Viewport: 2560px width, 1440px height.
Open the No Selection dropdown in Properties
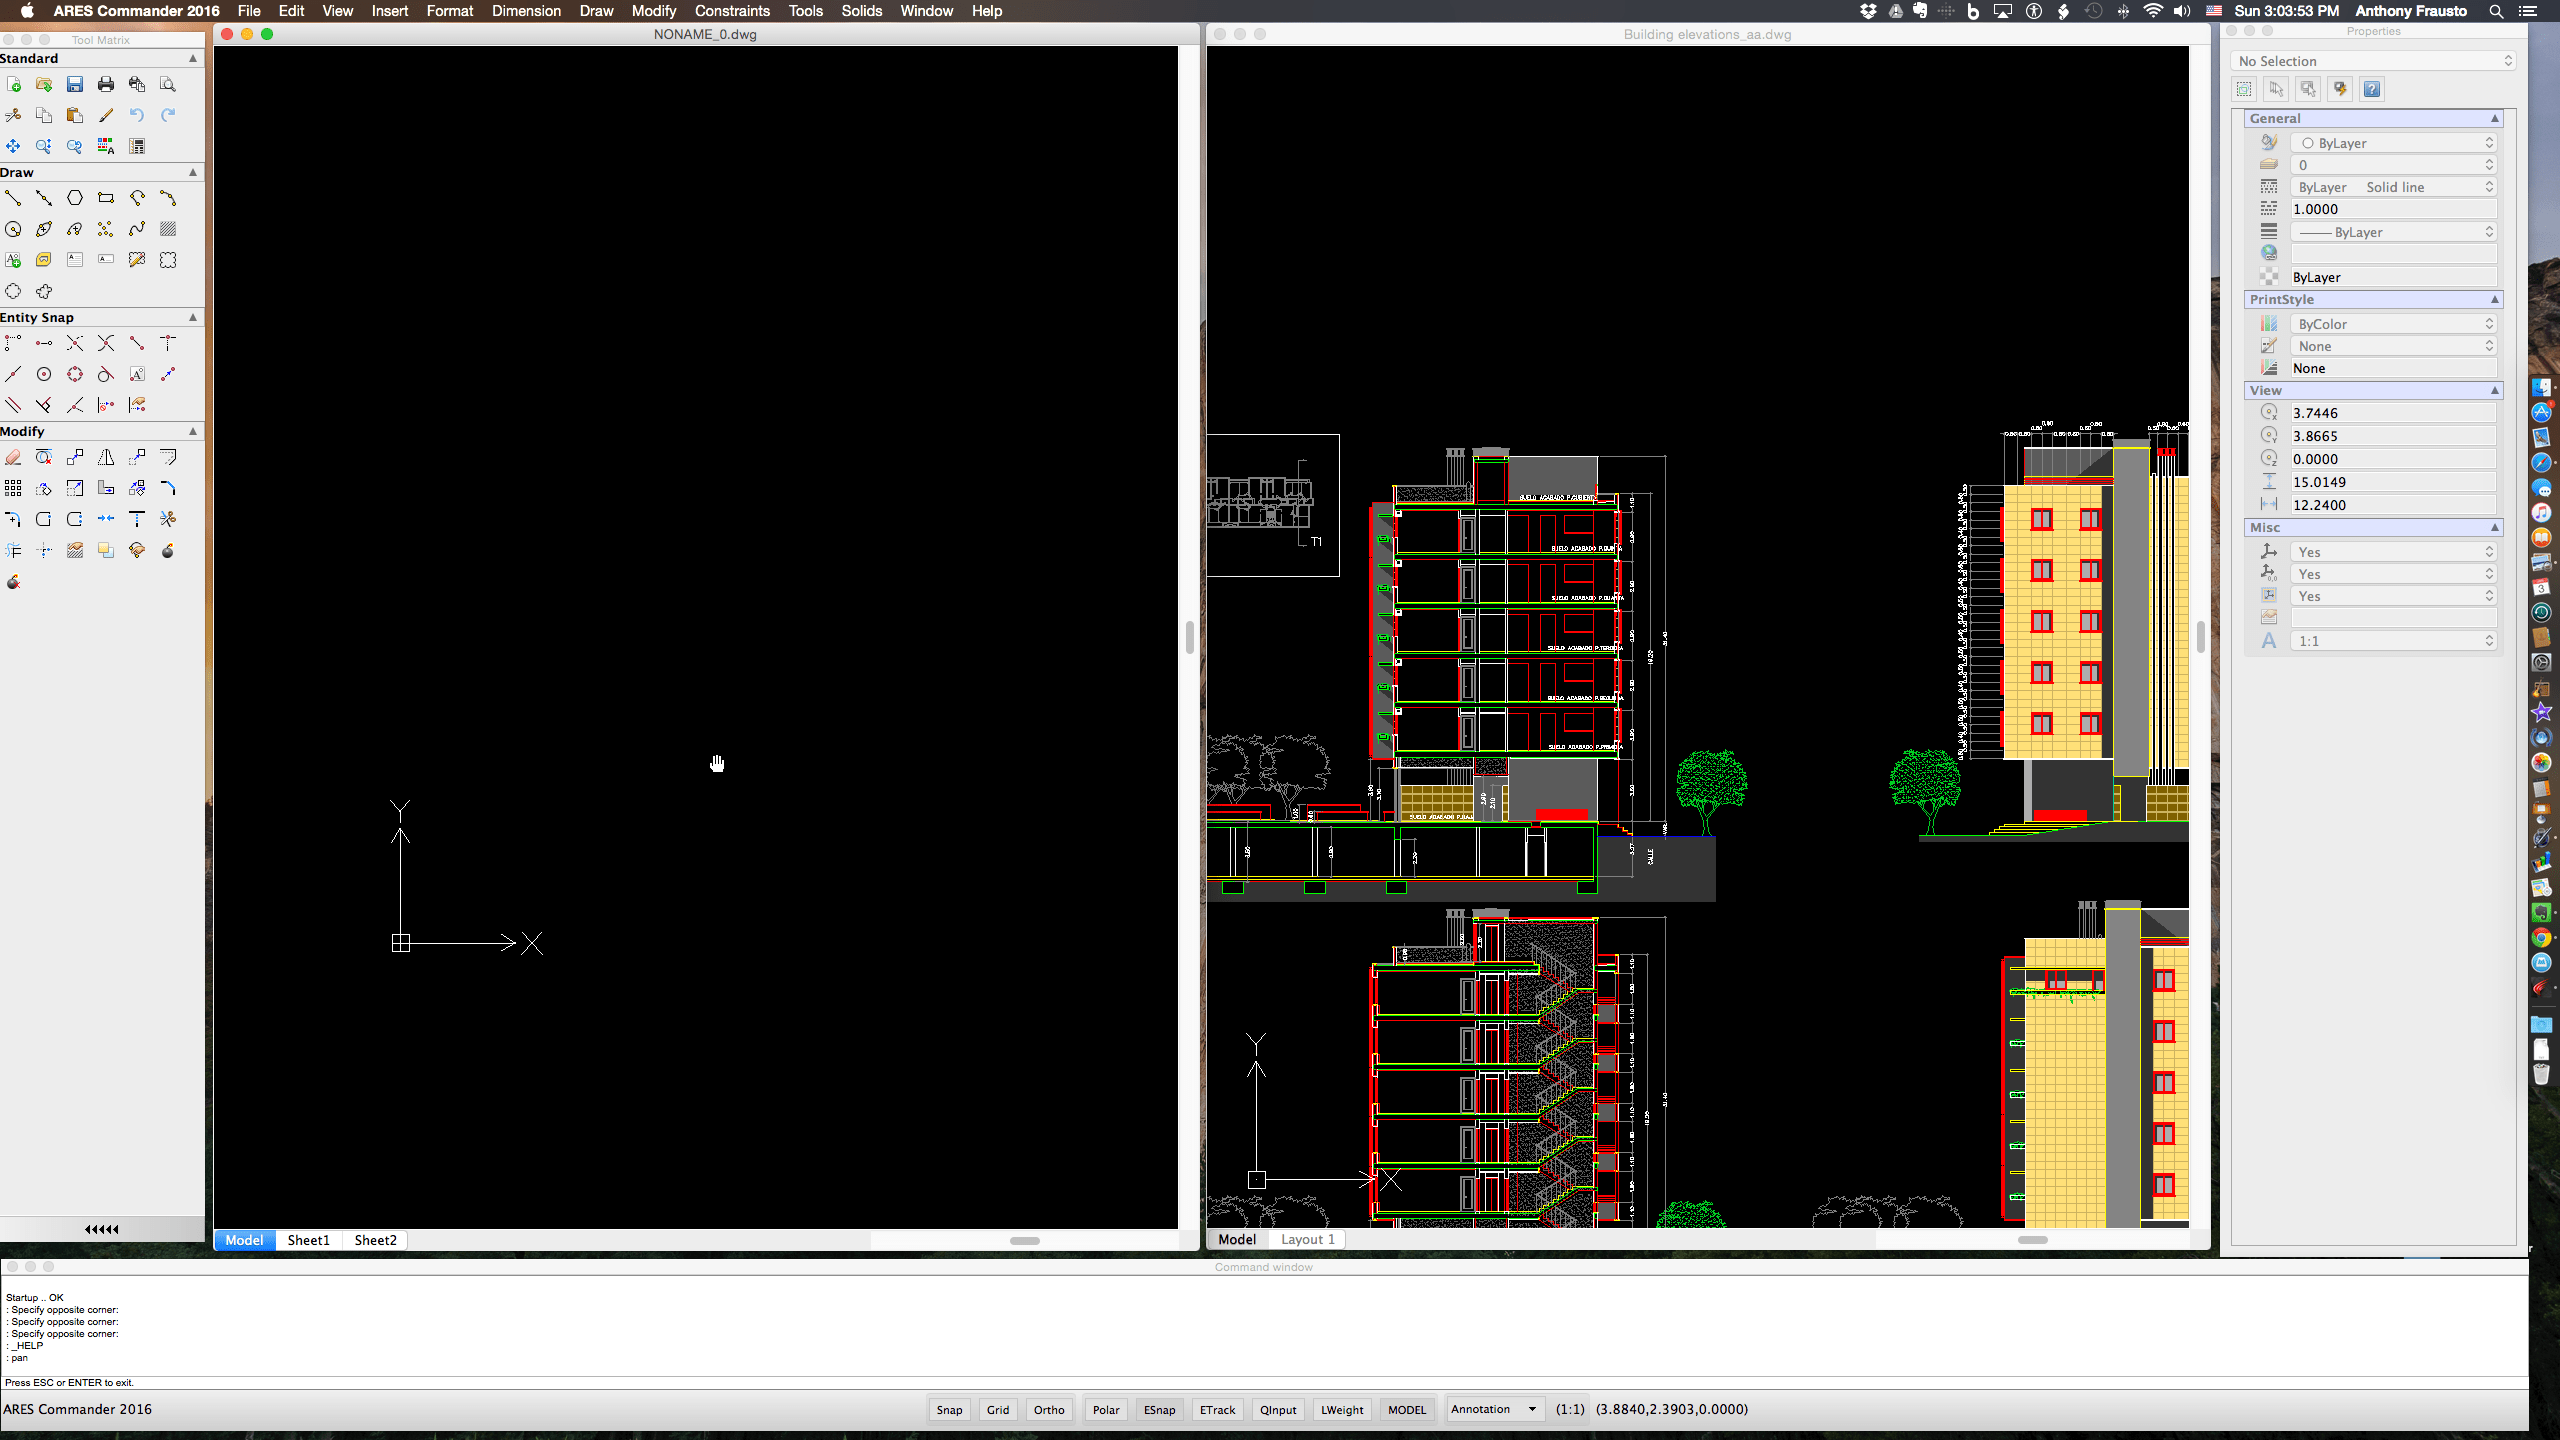point(2374,61)
